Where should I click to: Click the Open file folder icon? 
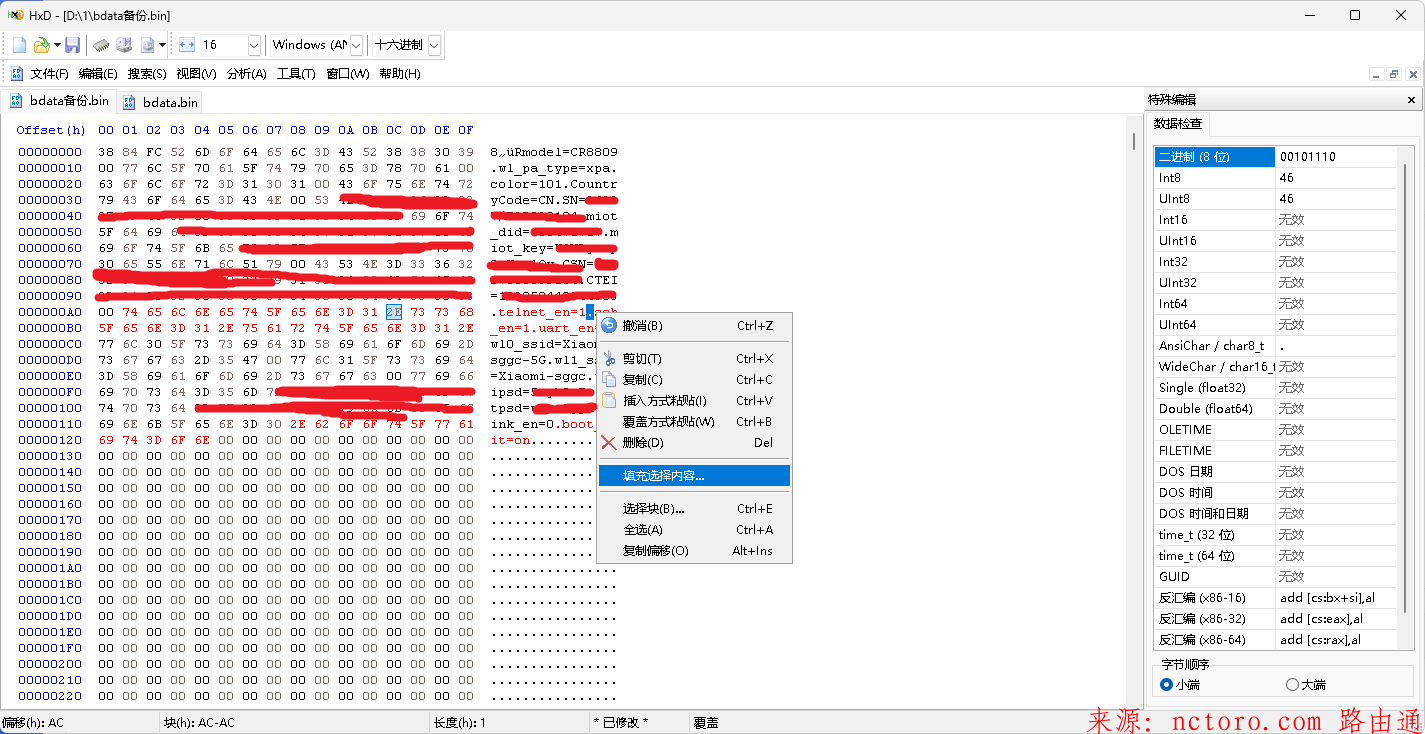tap(41, 45)
